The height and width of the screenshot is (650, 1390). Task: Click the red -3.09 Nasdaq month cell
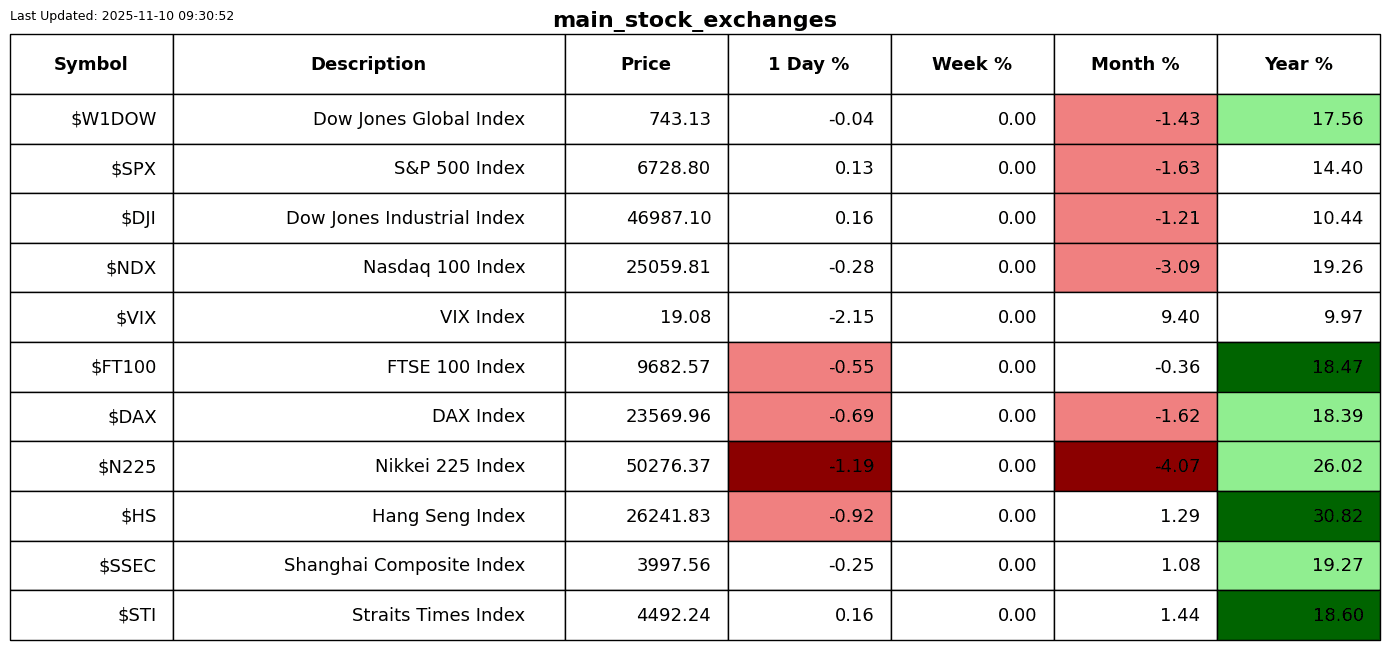coord(1135,268)
